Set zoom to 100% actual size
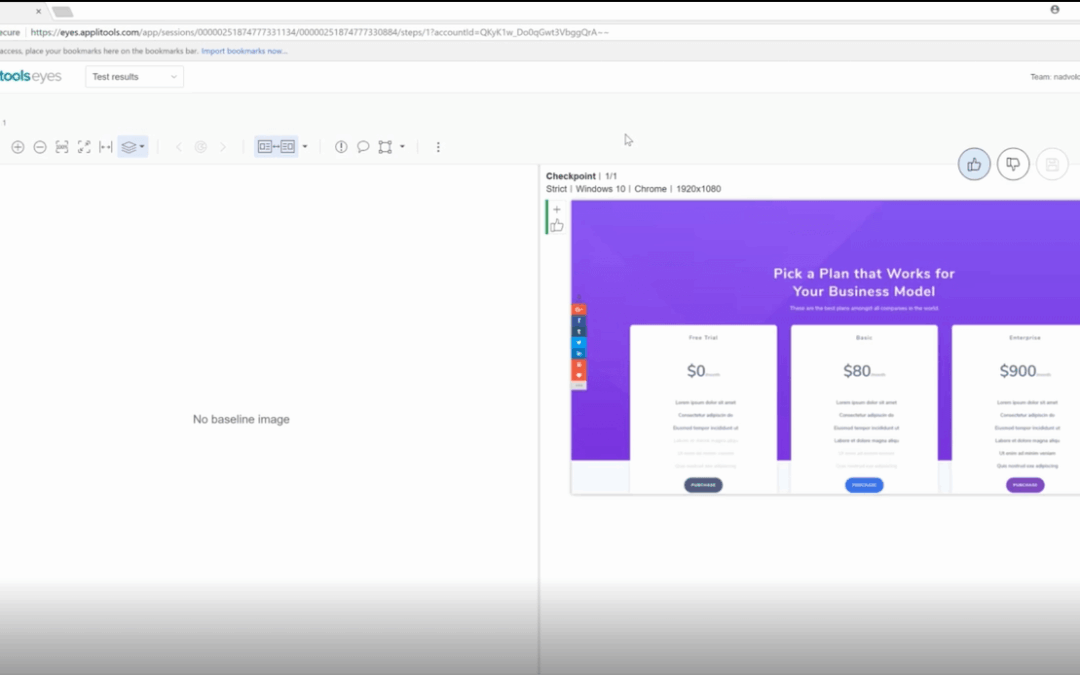This screenshot has height=675, width=1080. [x=62, y=147]
